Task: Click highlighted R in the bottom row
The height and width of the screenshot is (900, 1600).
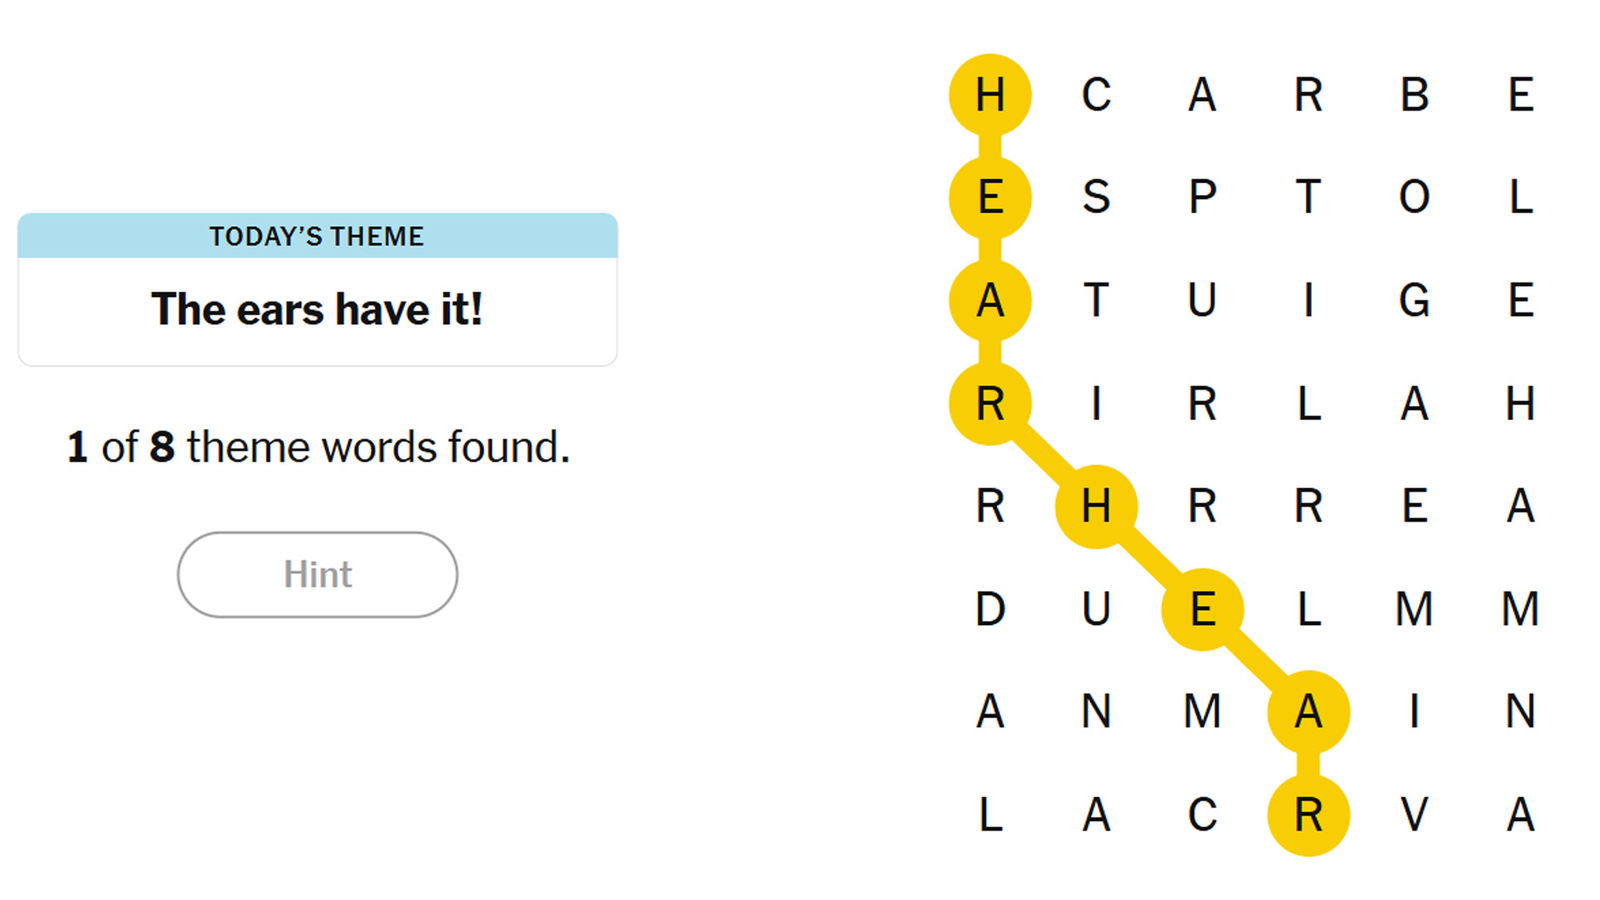Action: tap(1308, 814)
